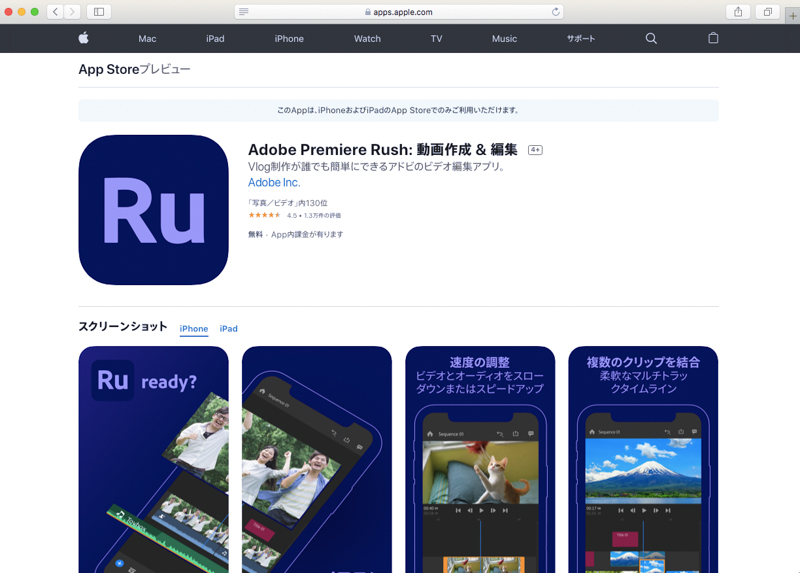Open the Adobe Inc. developer link
Image resolution: width=800 pixels, height=573 pixels.
click(x=274, y=182)
